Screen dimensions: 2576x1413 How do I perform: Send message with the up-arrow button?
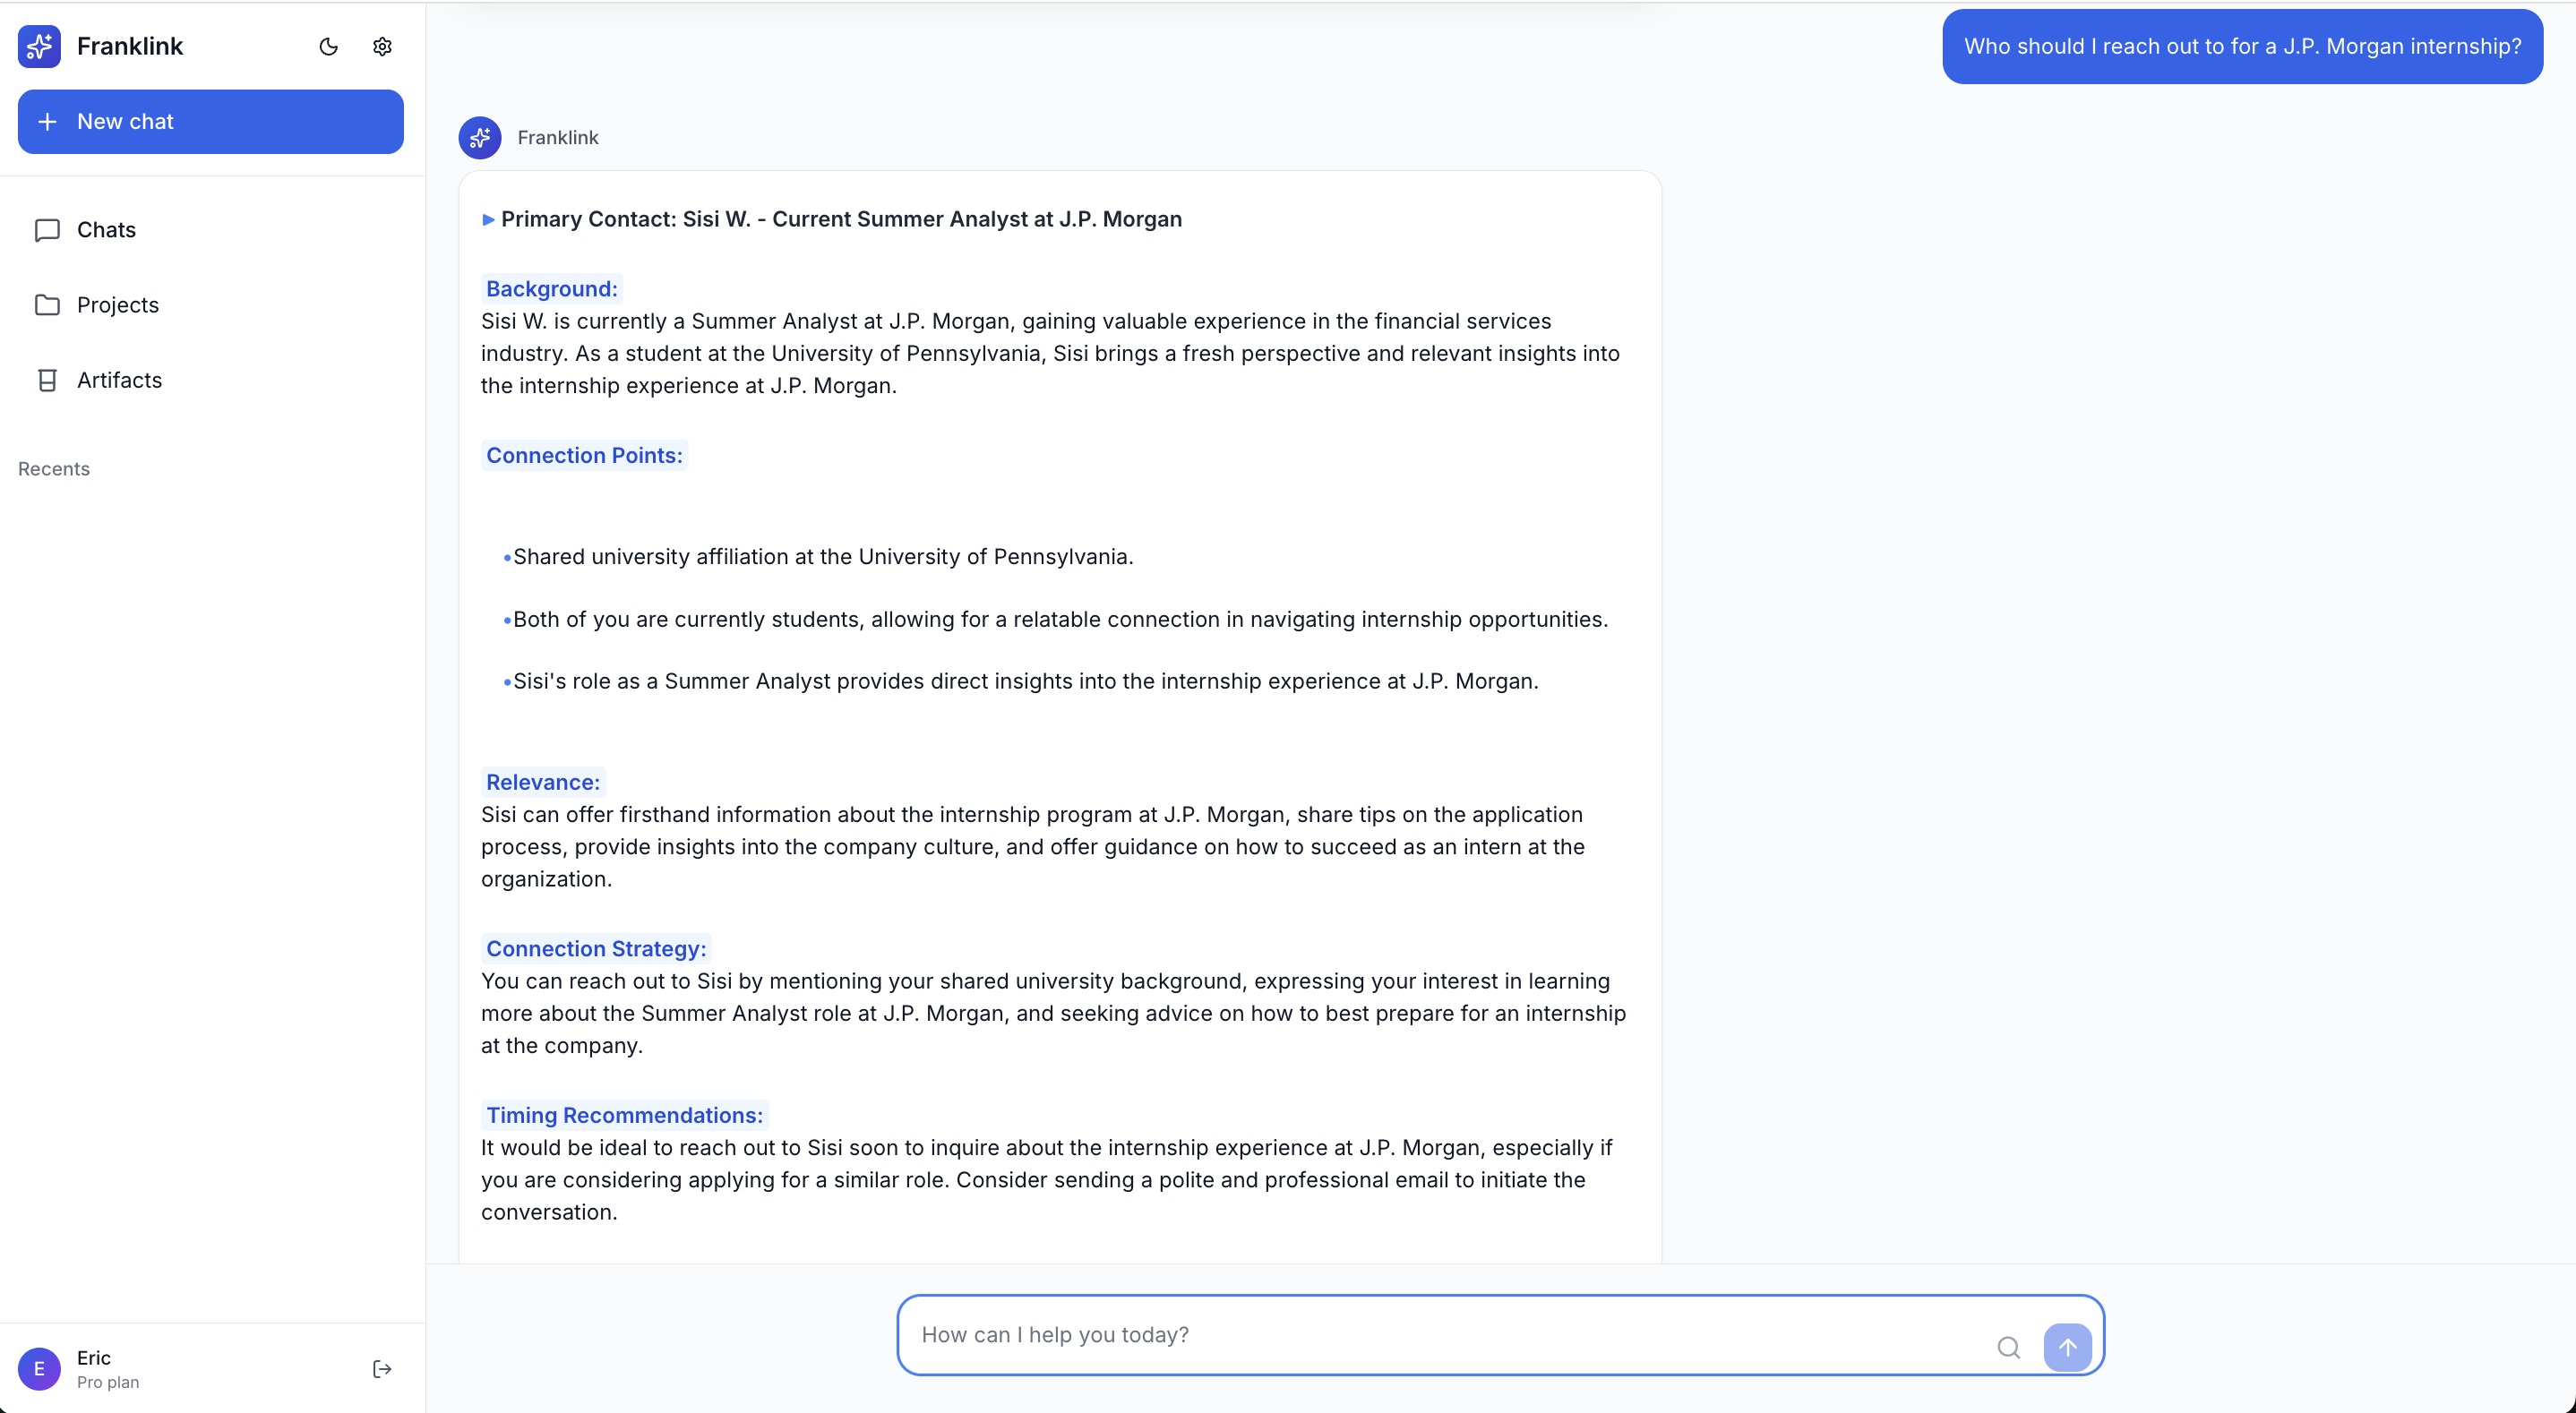pyautogui.click(x=2067, y=1348)
